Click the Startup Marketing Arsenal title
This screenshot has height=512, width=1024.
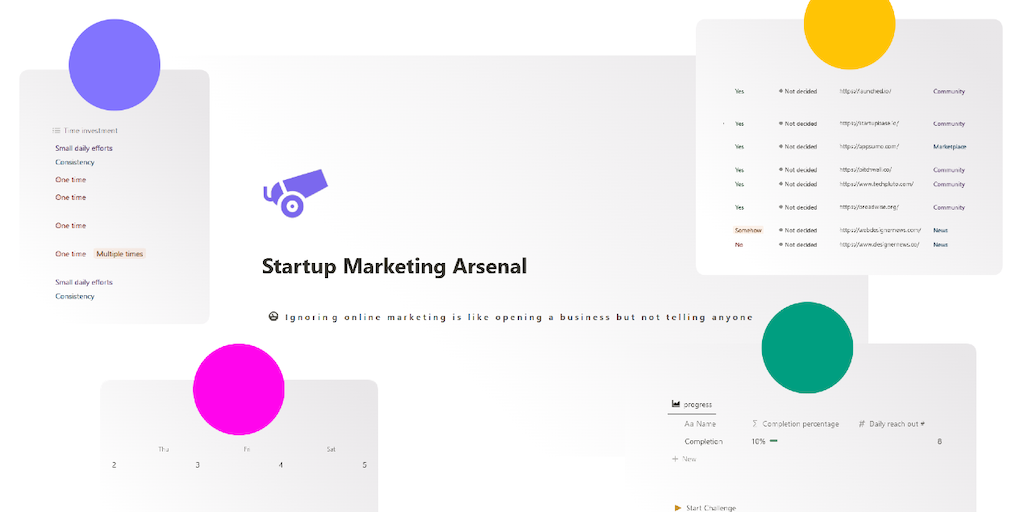coord(394,266)
